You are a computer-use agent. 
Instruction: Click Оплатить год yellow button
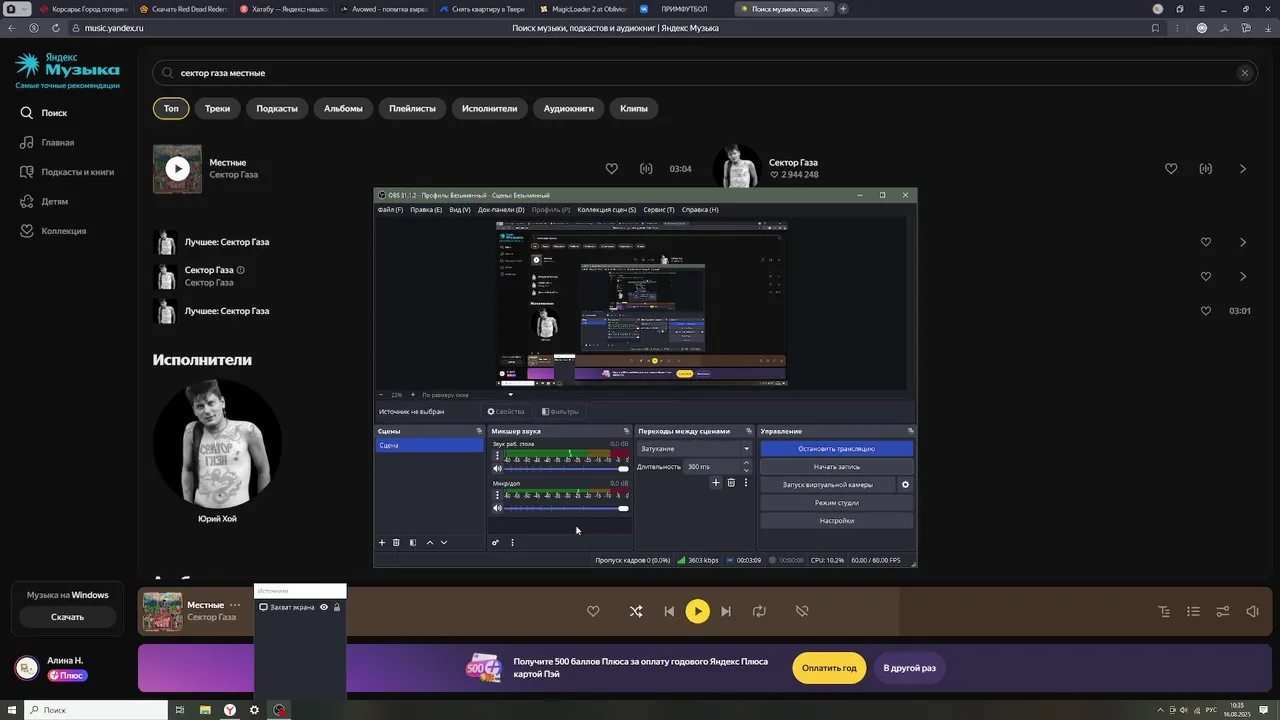click(x=829, y=668)
